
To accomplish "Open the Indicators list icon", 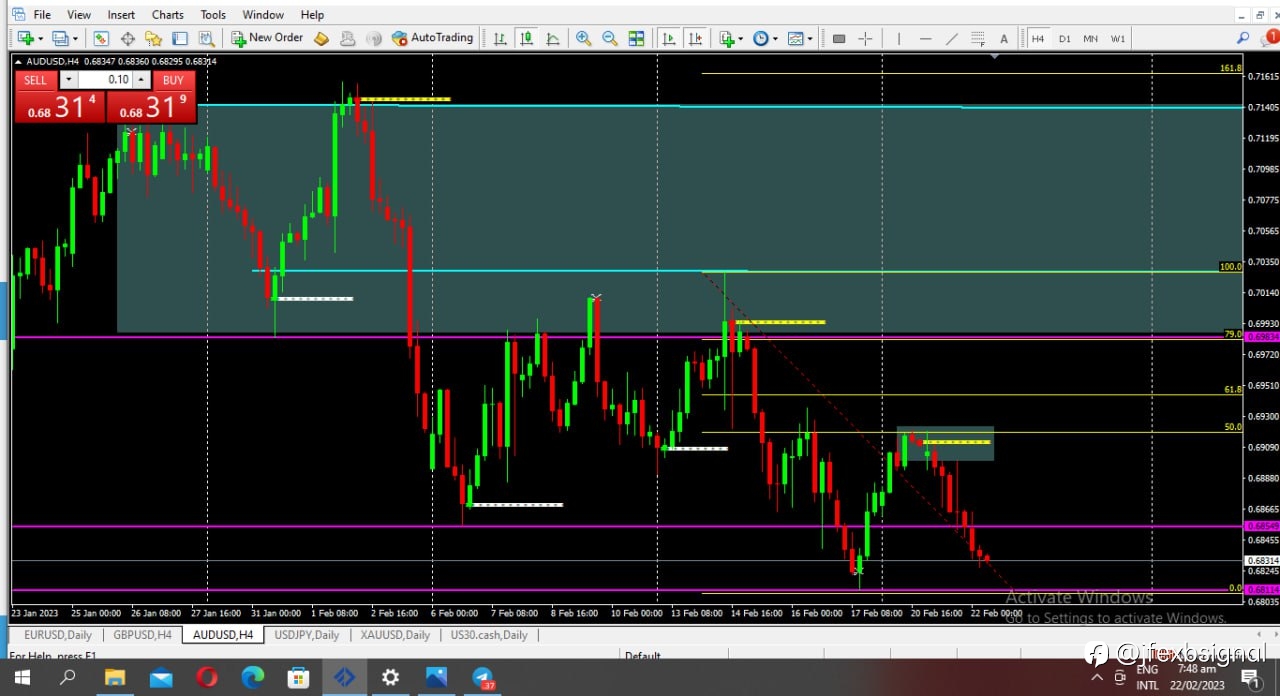I will 727,38.
